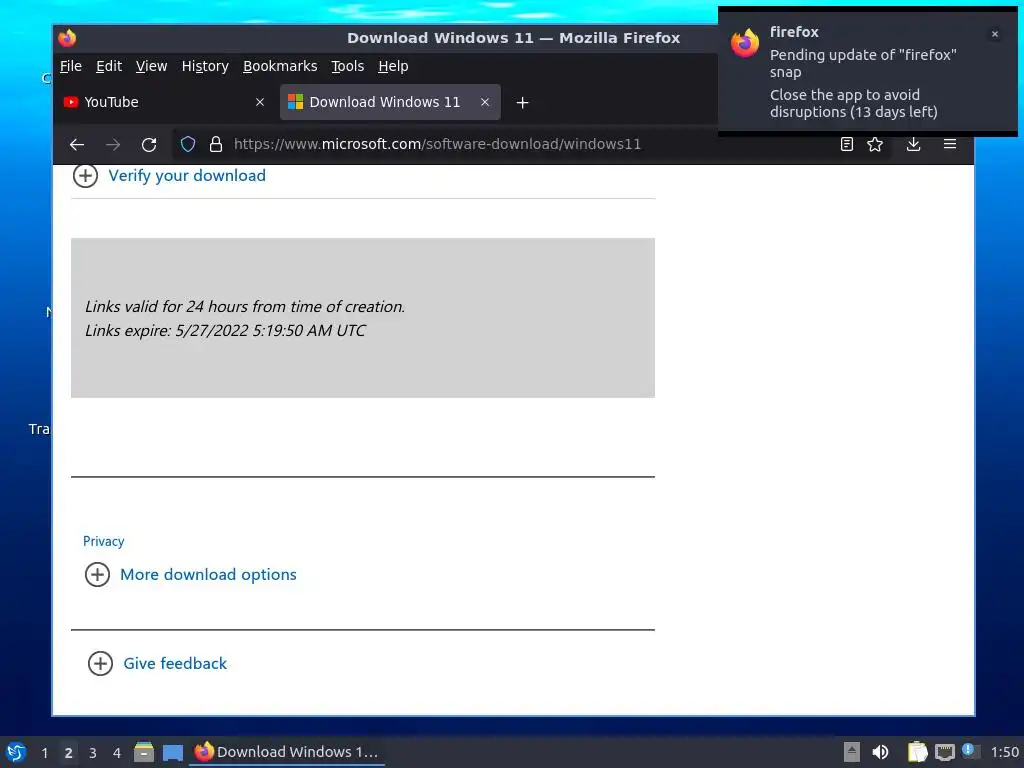This screenshot has width=1024, height=768.
Task: Open the Lubuntu start menu
Action: [16, 752]
